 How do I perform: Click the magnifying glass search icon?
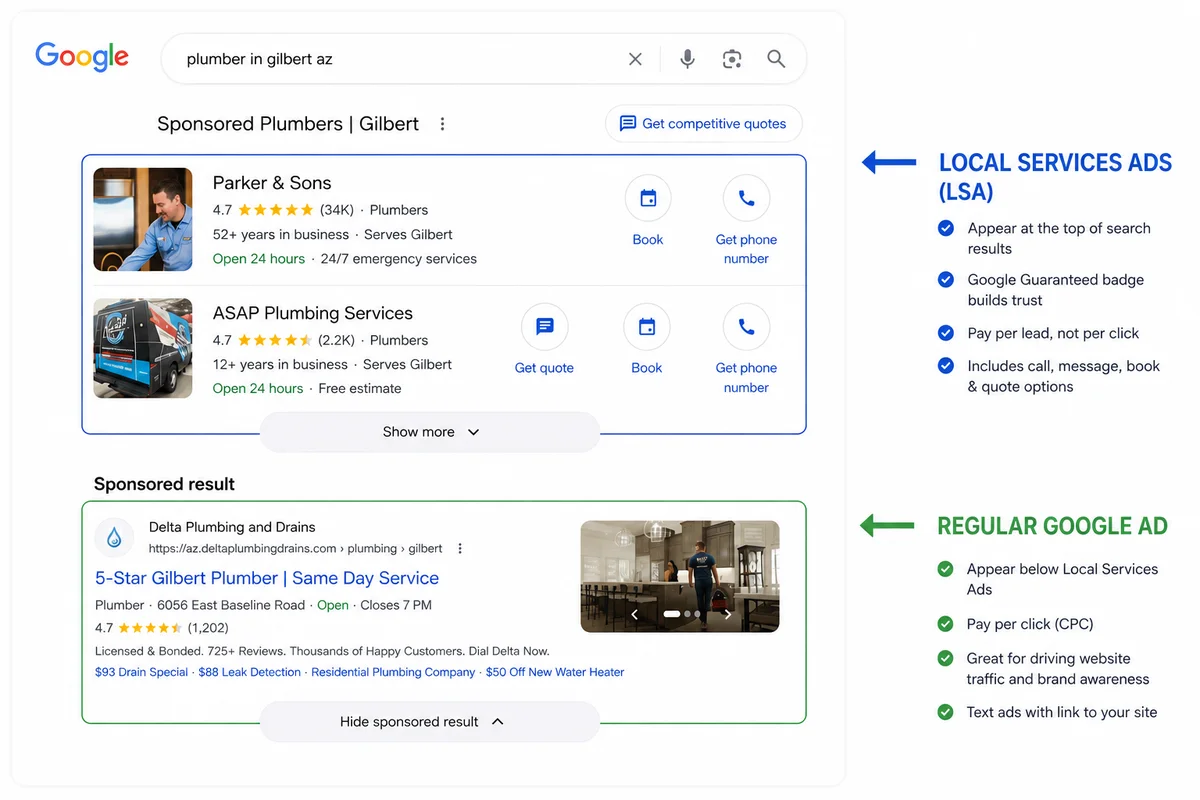tap(776, 59)
